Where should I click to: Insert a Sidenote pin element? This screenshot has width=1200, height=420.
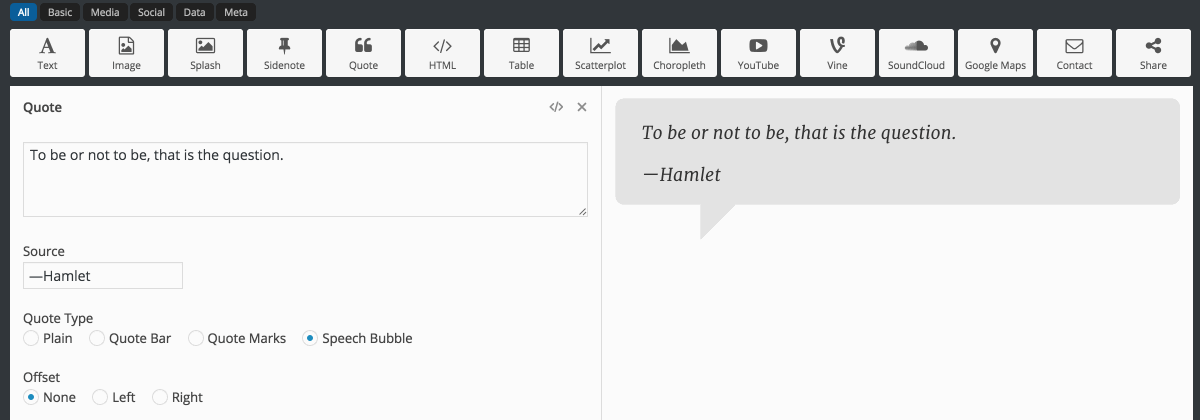[285, 53]
